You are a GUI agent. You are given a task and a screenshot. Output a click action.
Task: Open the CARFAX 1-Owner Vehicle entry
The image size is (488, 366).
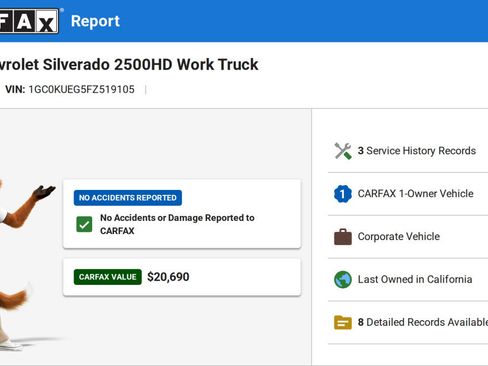[x=415, y=193]
